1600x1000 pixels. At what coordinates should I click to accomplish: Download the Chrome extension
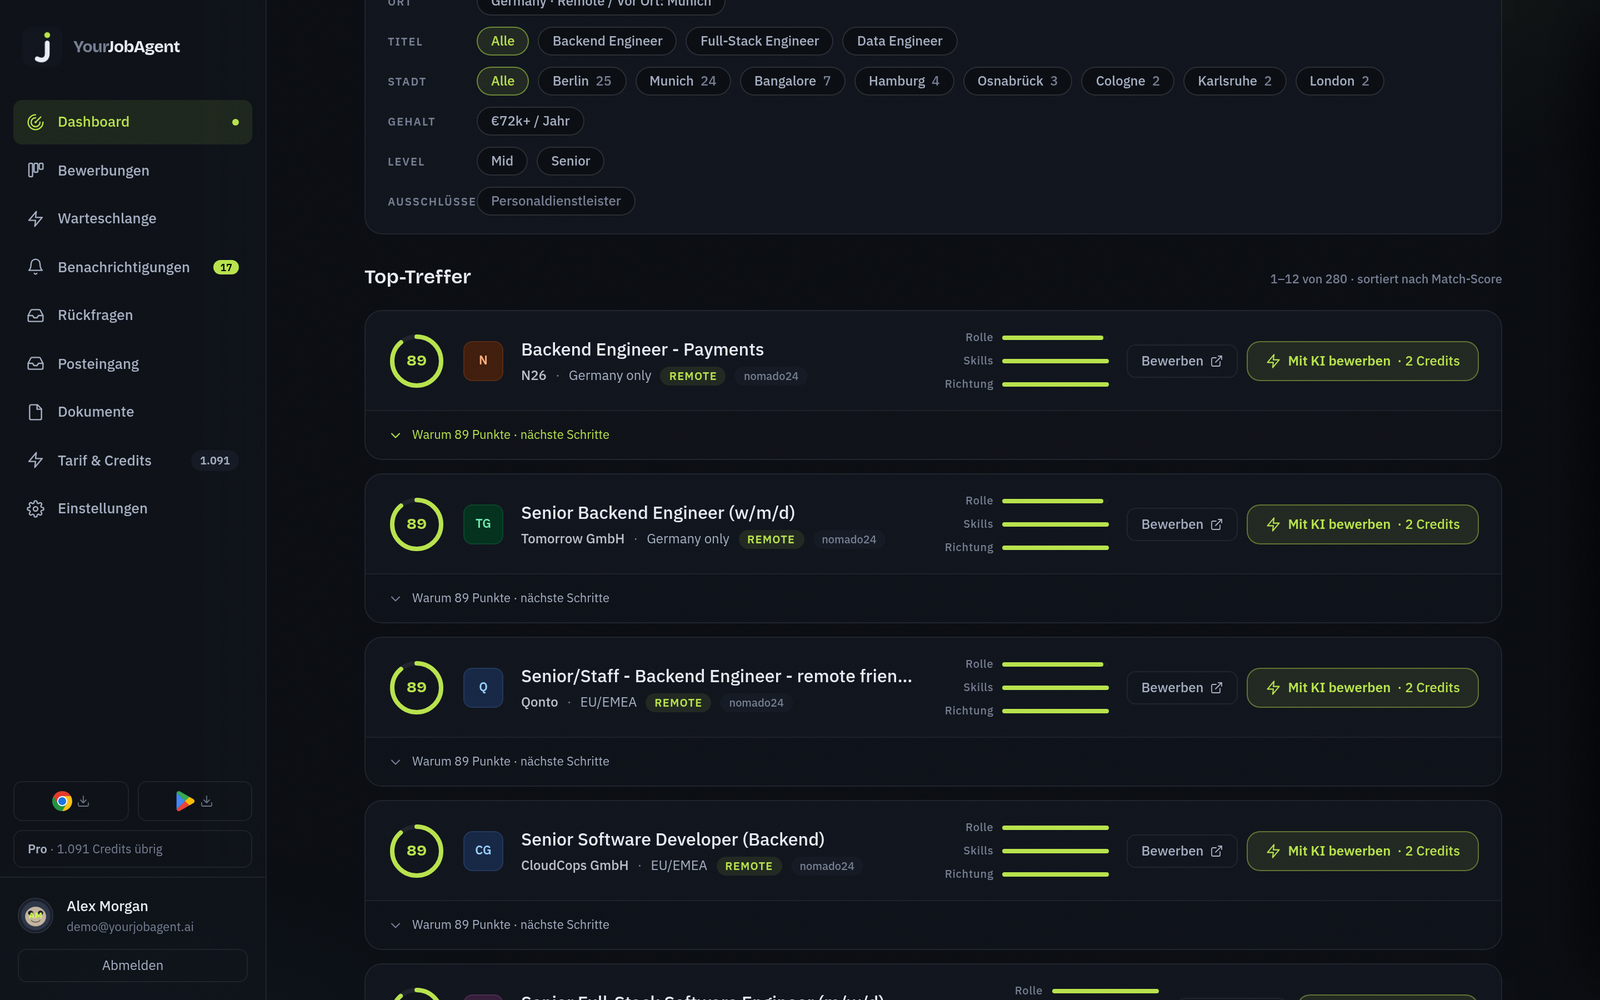[71, 801]
